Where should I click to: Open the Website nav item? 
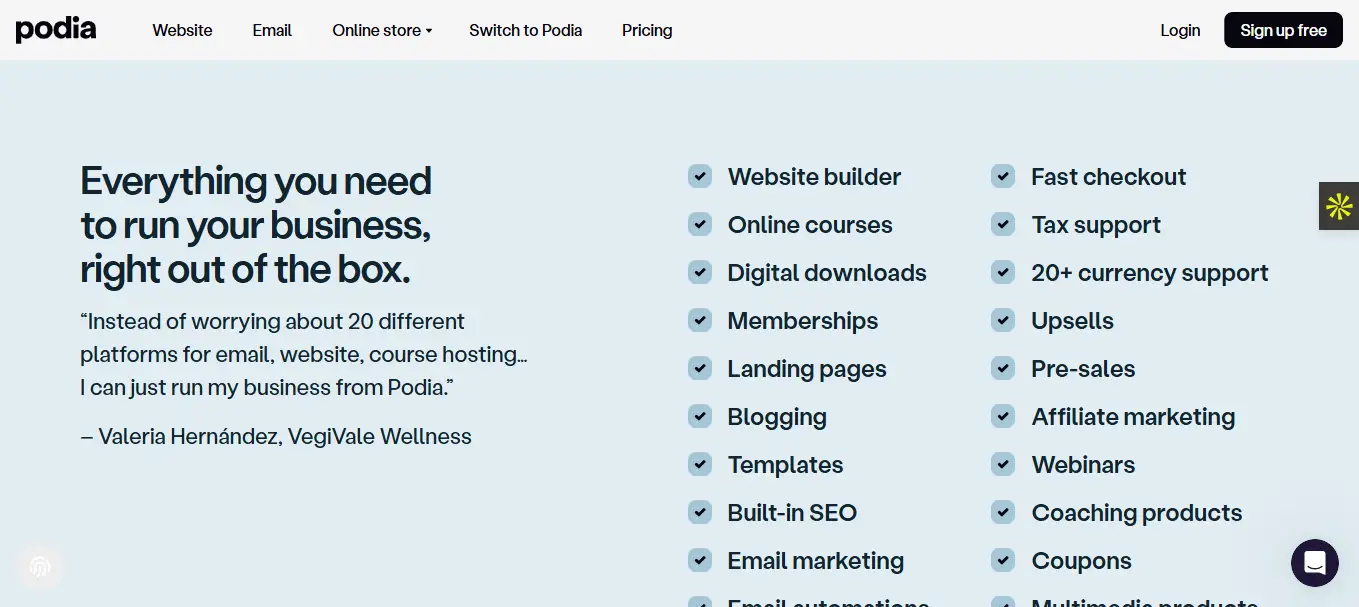click(182, 30)
